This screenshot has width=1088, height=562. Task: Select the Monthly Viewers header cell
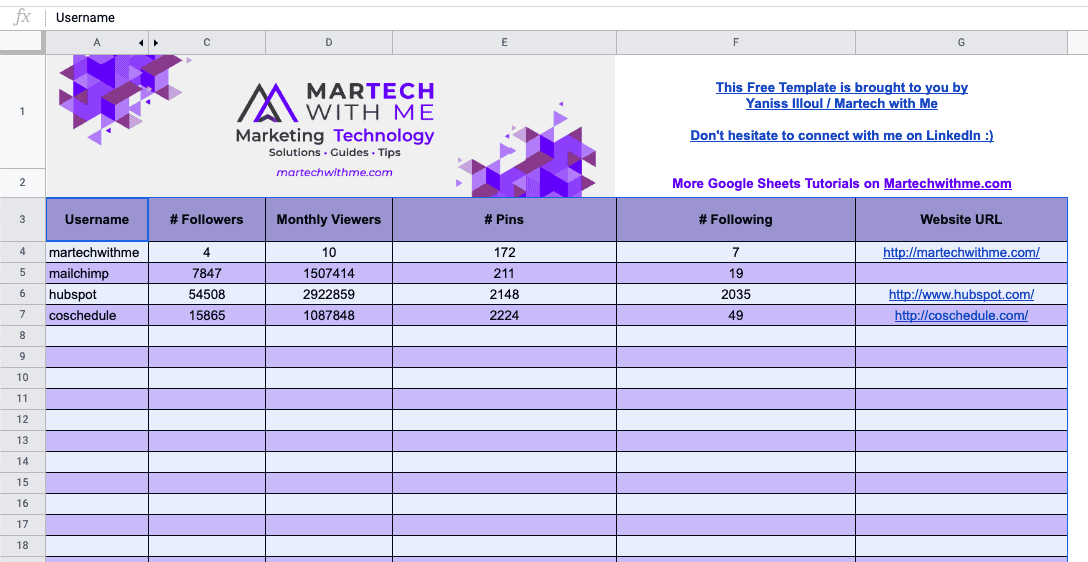(329, 219)
